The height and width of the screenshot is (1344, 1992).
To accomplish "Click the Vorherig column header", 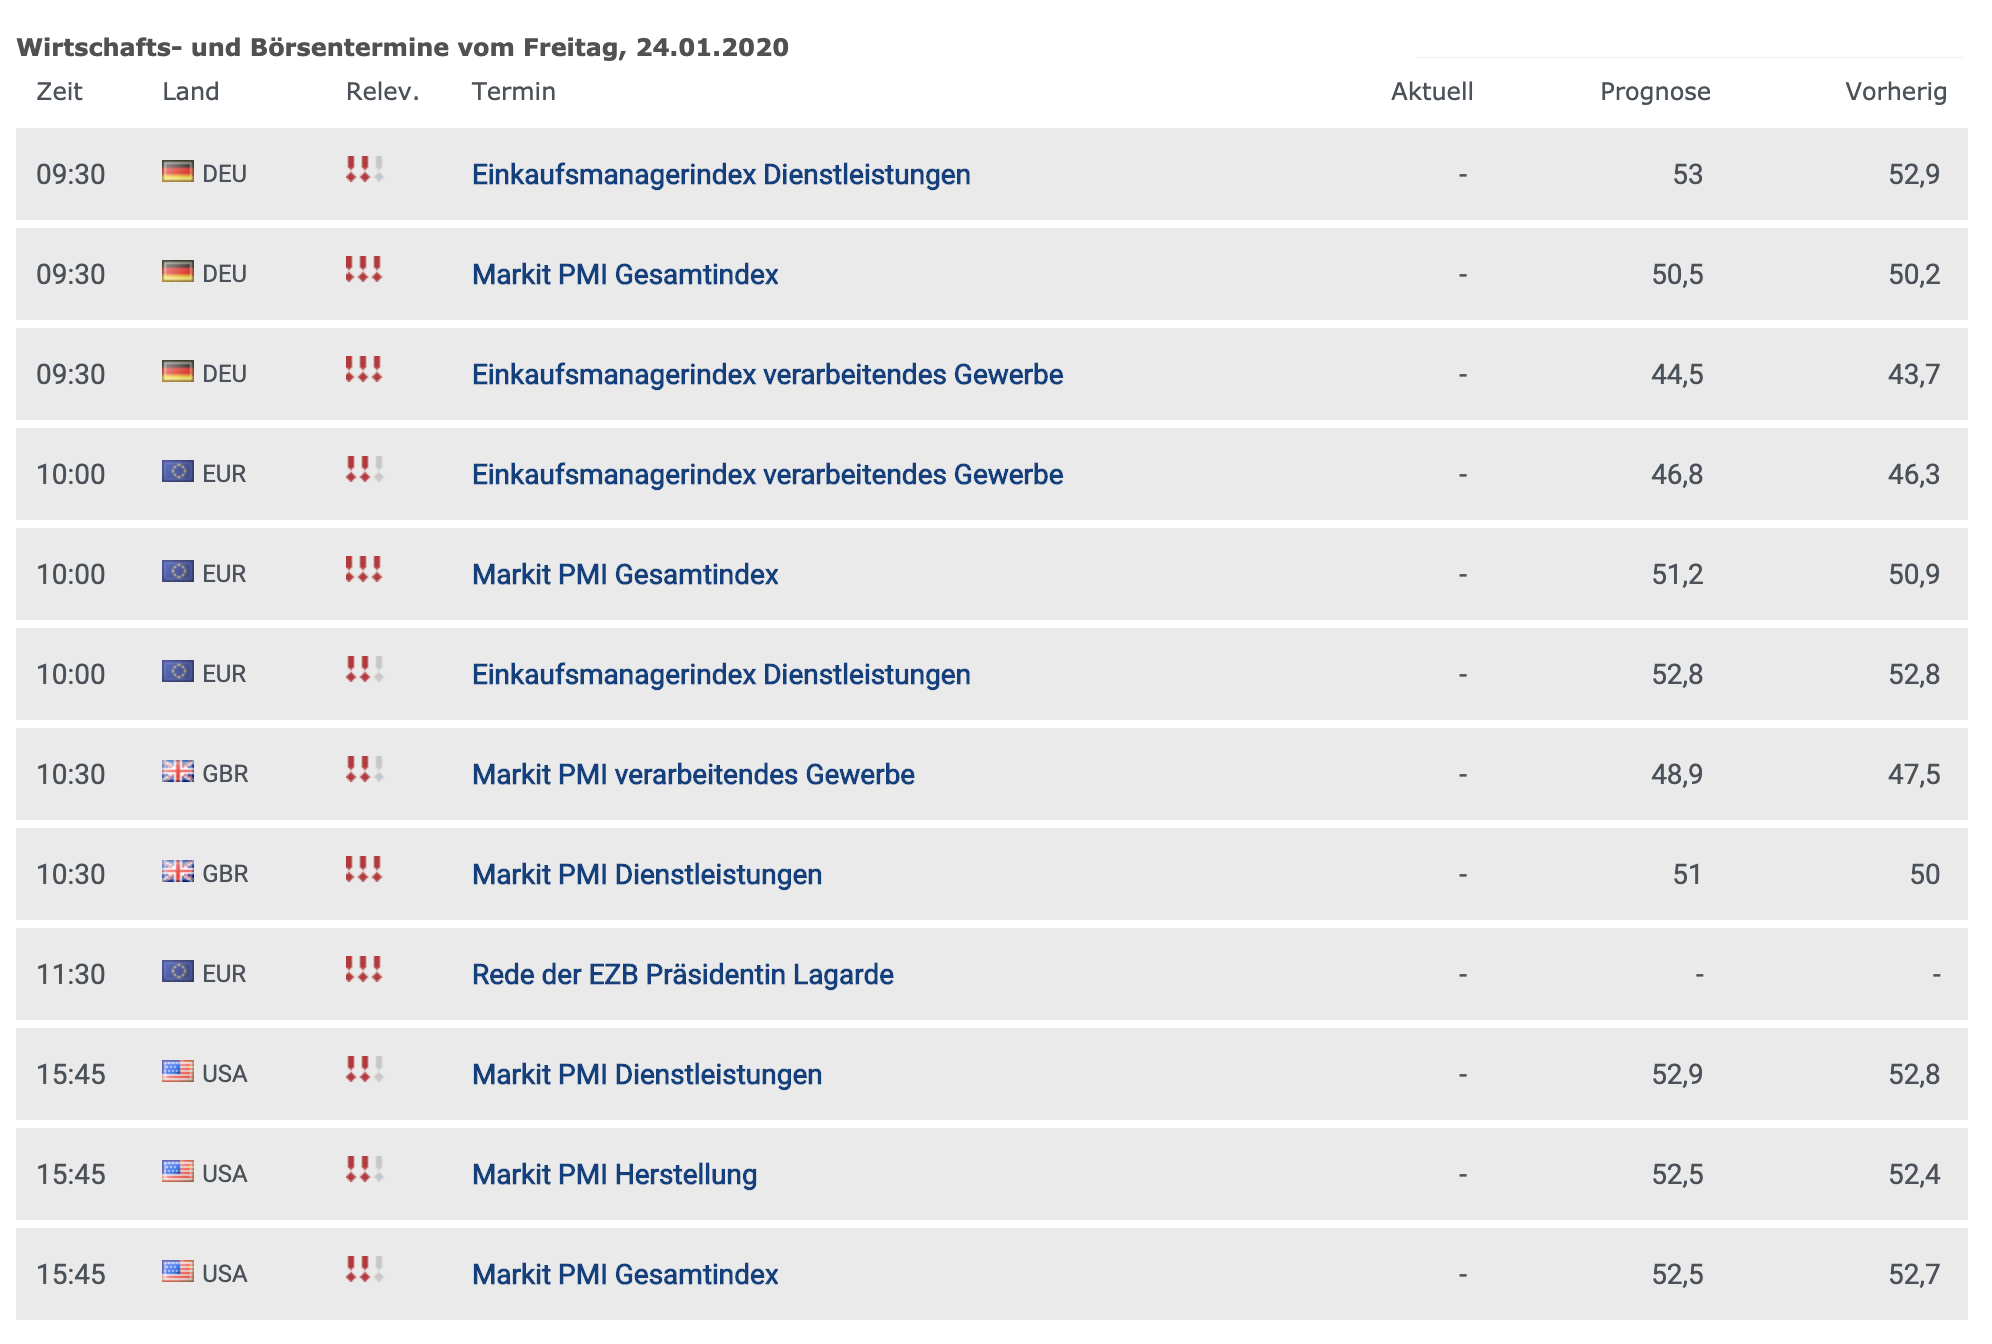I will [x=1896, y=92].
